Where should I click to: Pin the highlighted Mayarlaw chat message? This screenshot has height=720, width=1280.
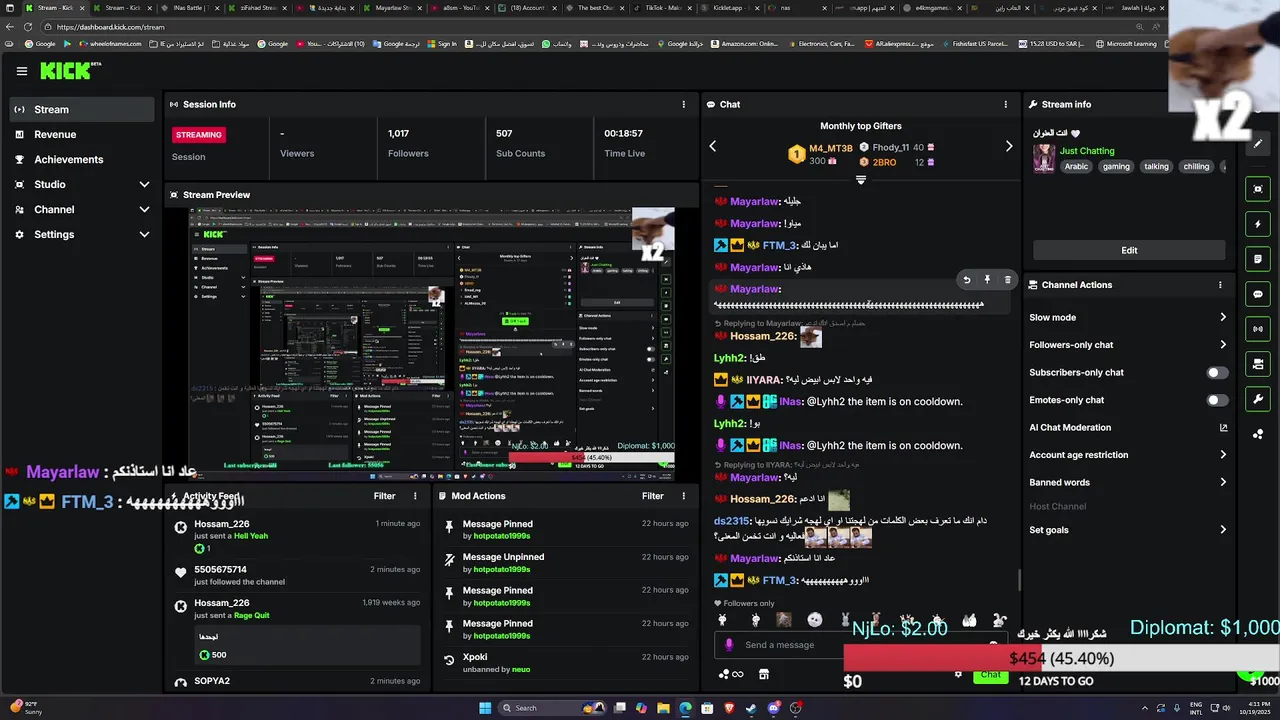[987, 280]
